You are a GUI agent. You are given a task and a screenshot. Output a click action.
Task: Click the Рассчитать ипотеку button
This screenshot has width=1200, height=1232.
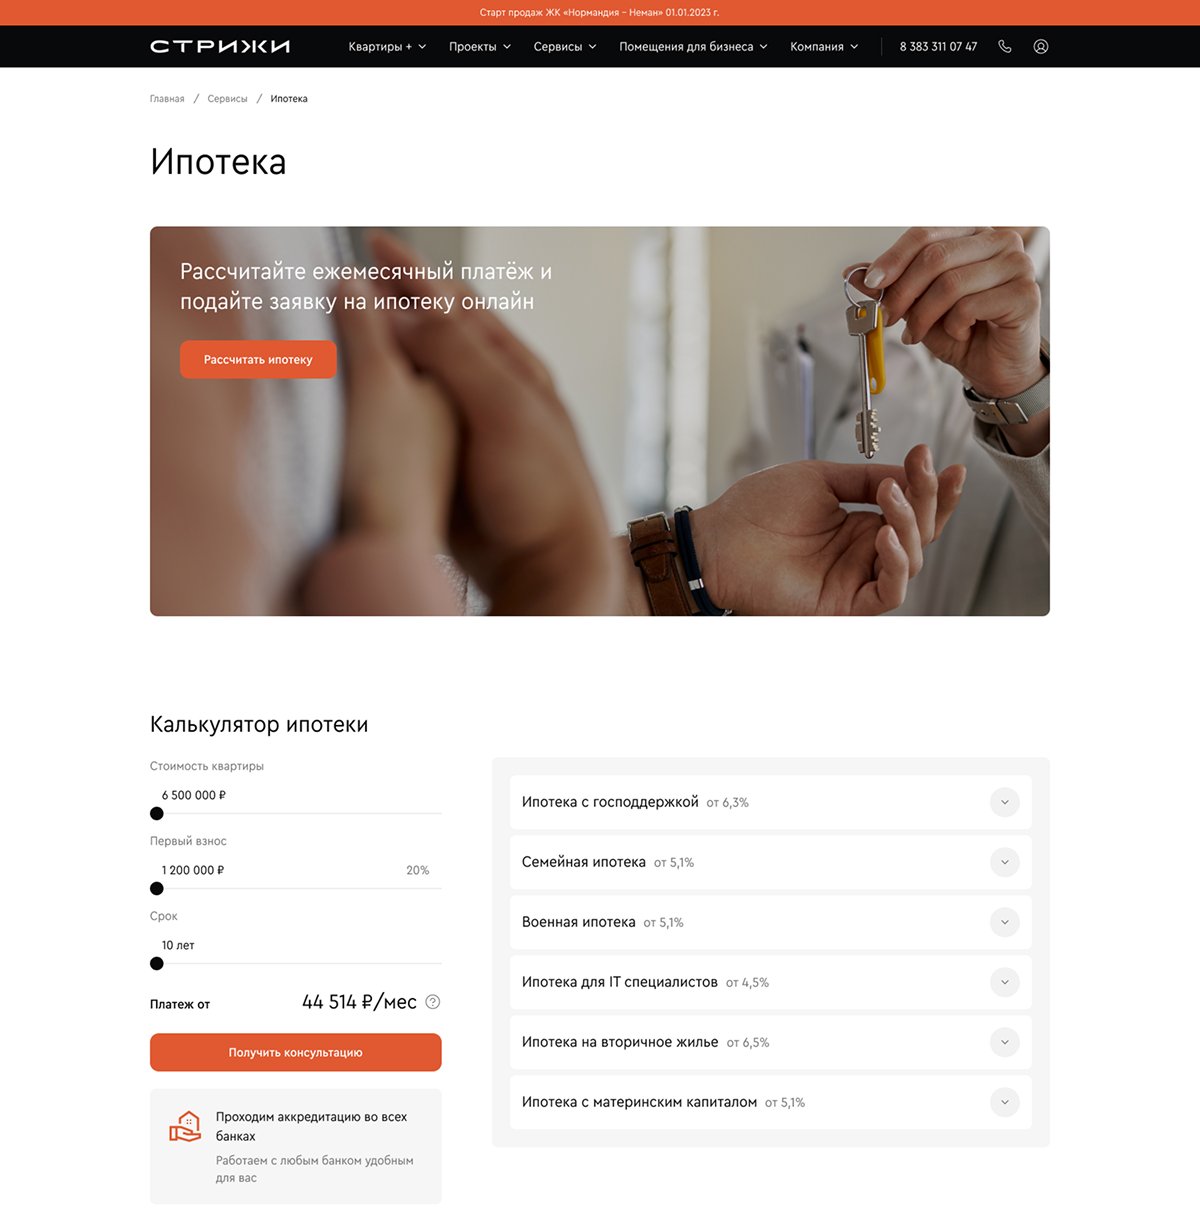point(258,360)
